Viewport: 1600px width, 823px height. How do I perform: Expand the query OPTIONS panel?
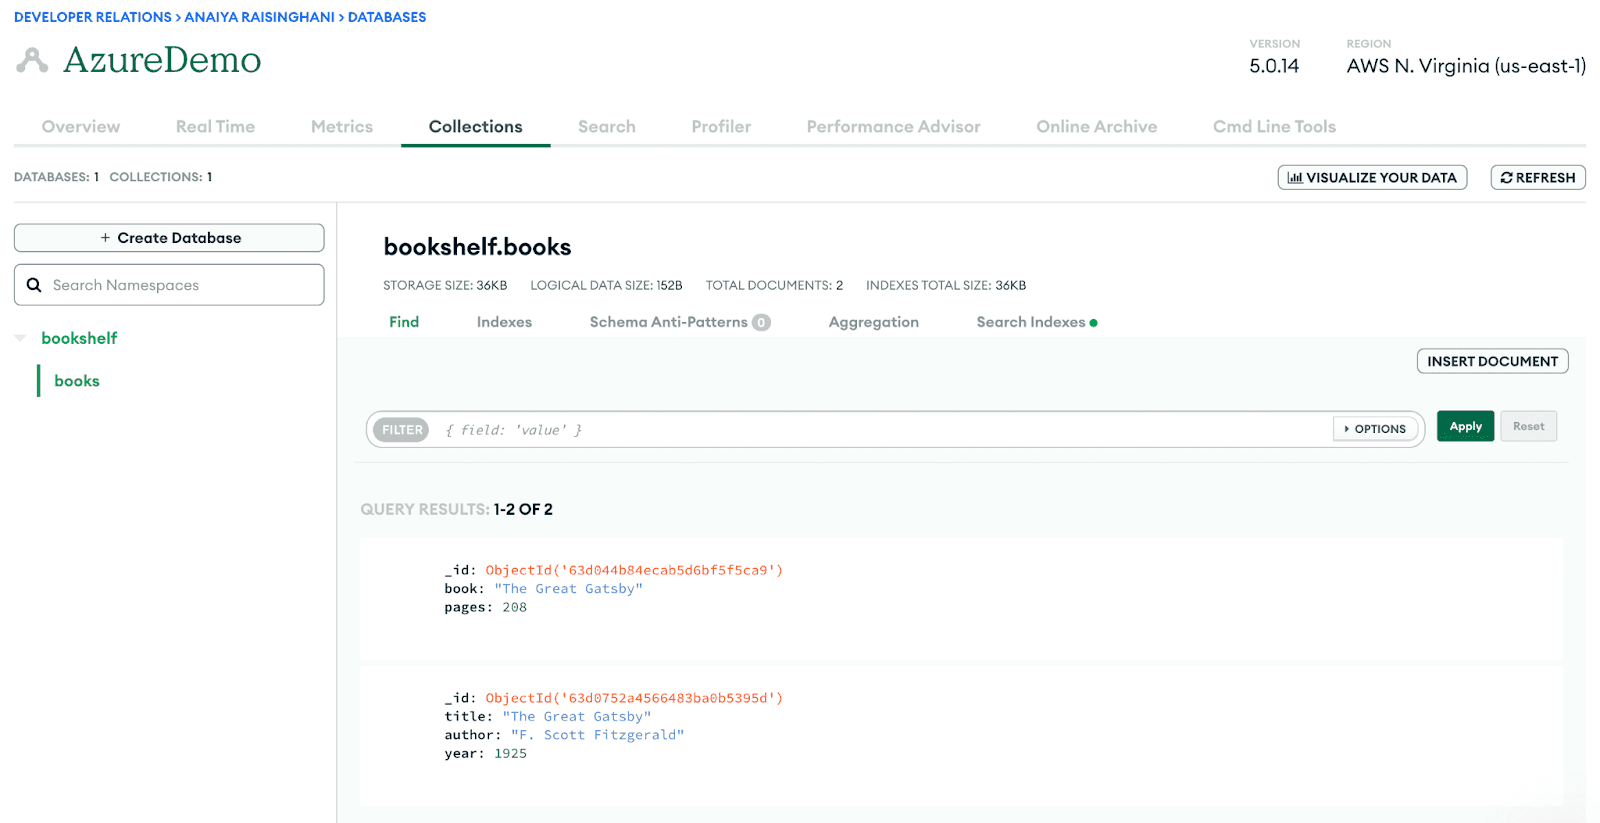pos(1375,429)
